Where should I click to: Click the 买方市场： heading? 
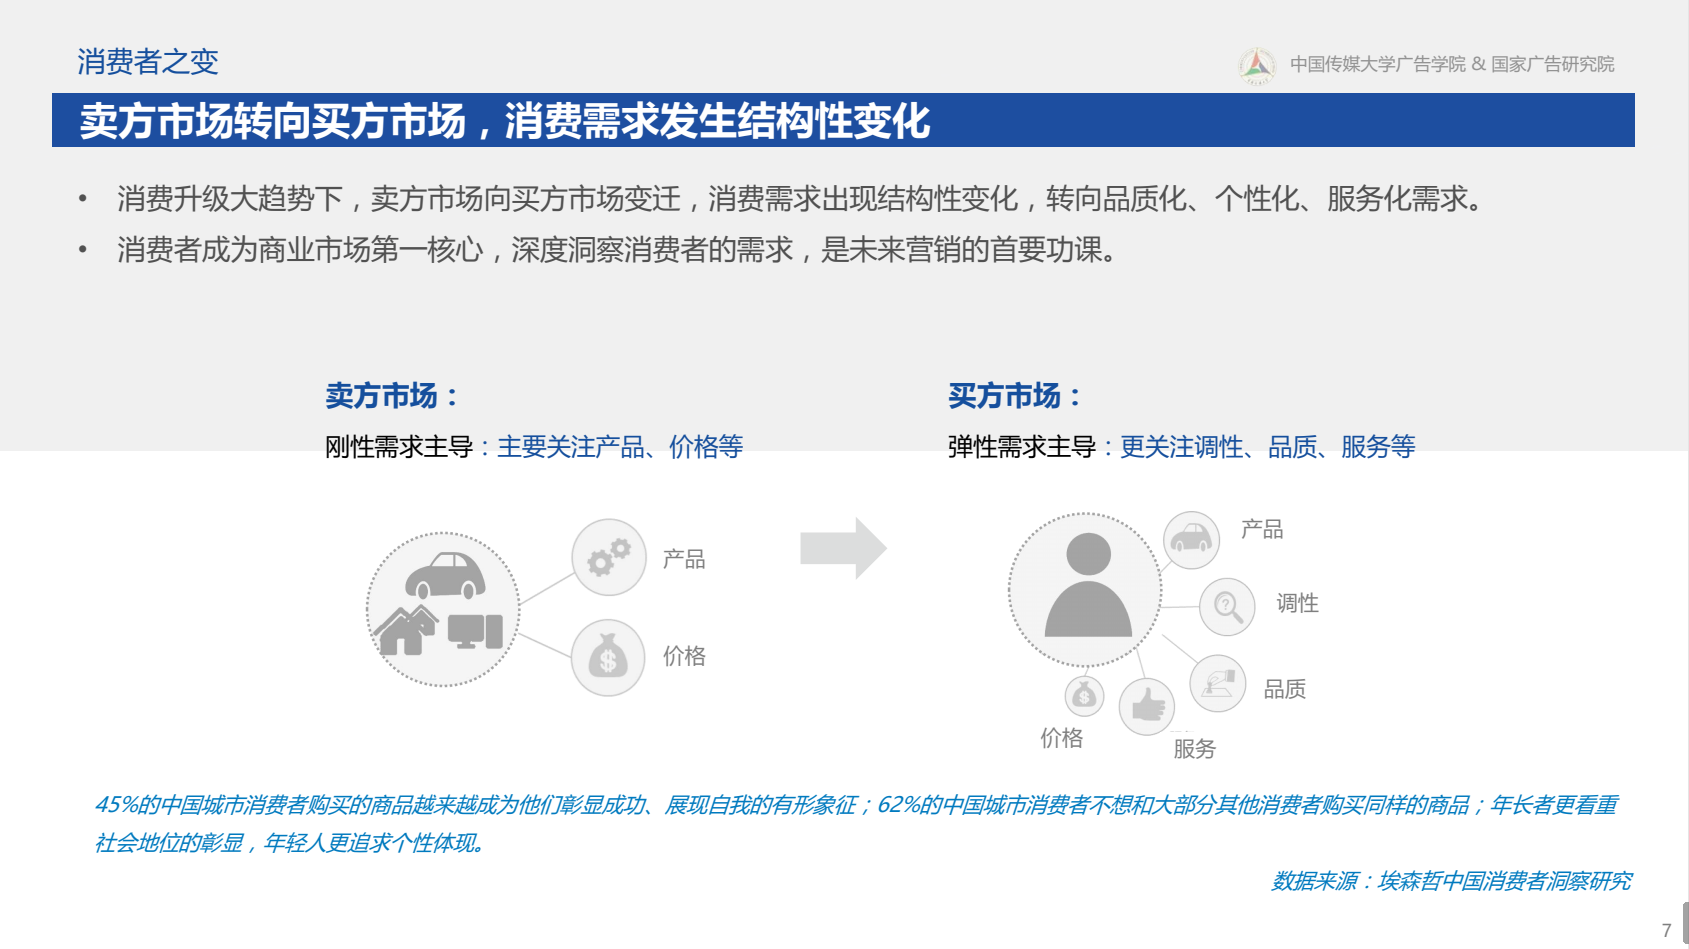pyautogui.click(x=1015, y=396)
